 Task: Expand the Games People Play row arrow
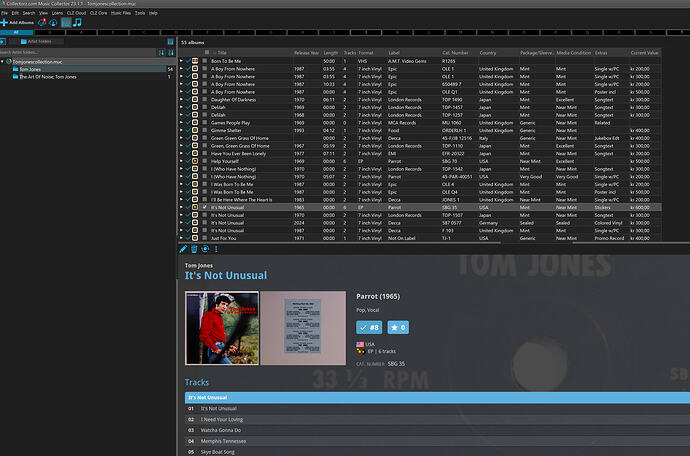(181, 123)
